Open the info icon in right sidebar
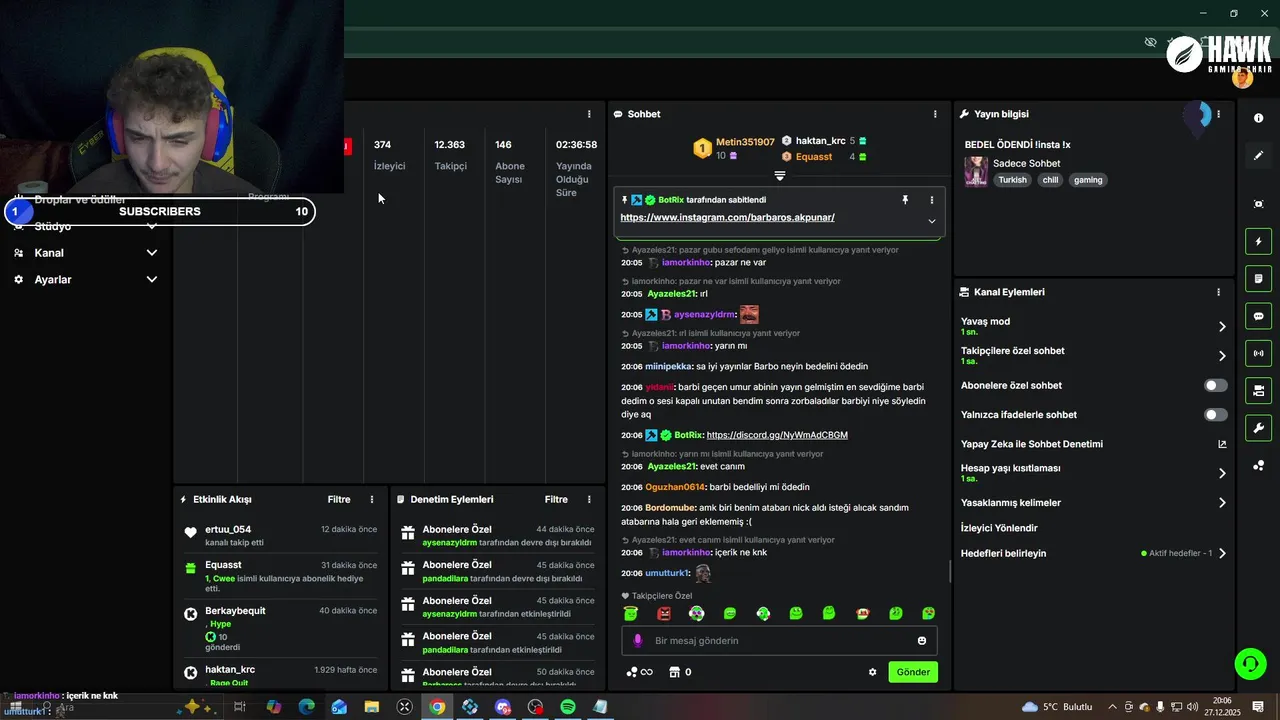Screen dimensions: 1280x720 click(x=1258, y=118)
